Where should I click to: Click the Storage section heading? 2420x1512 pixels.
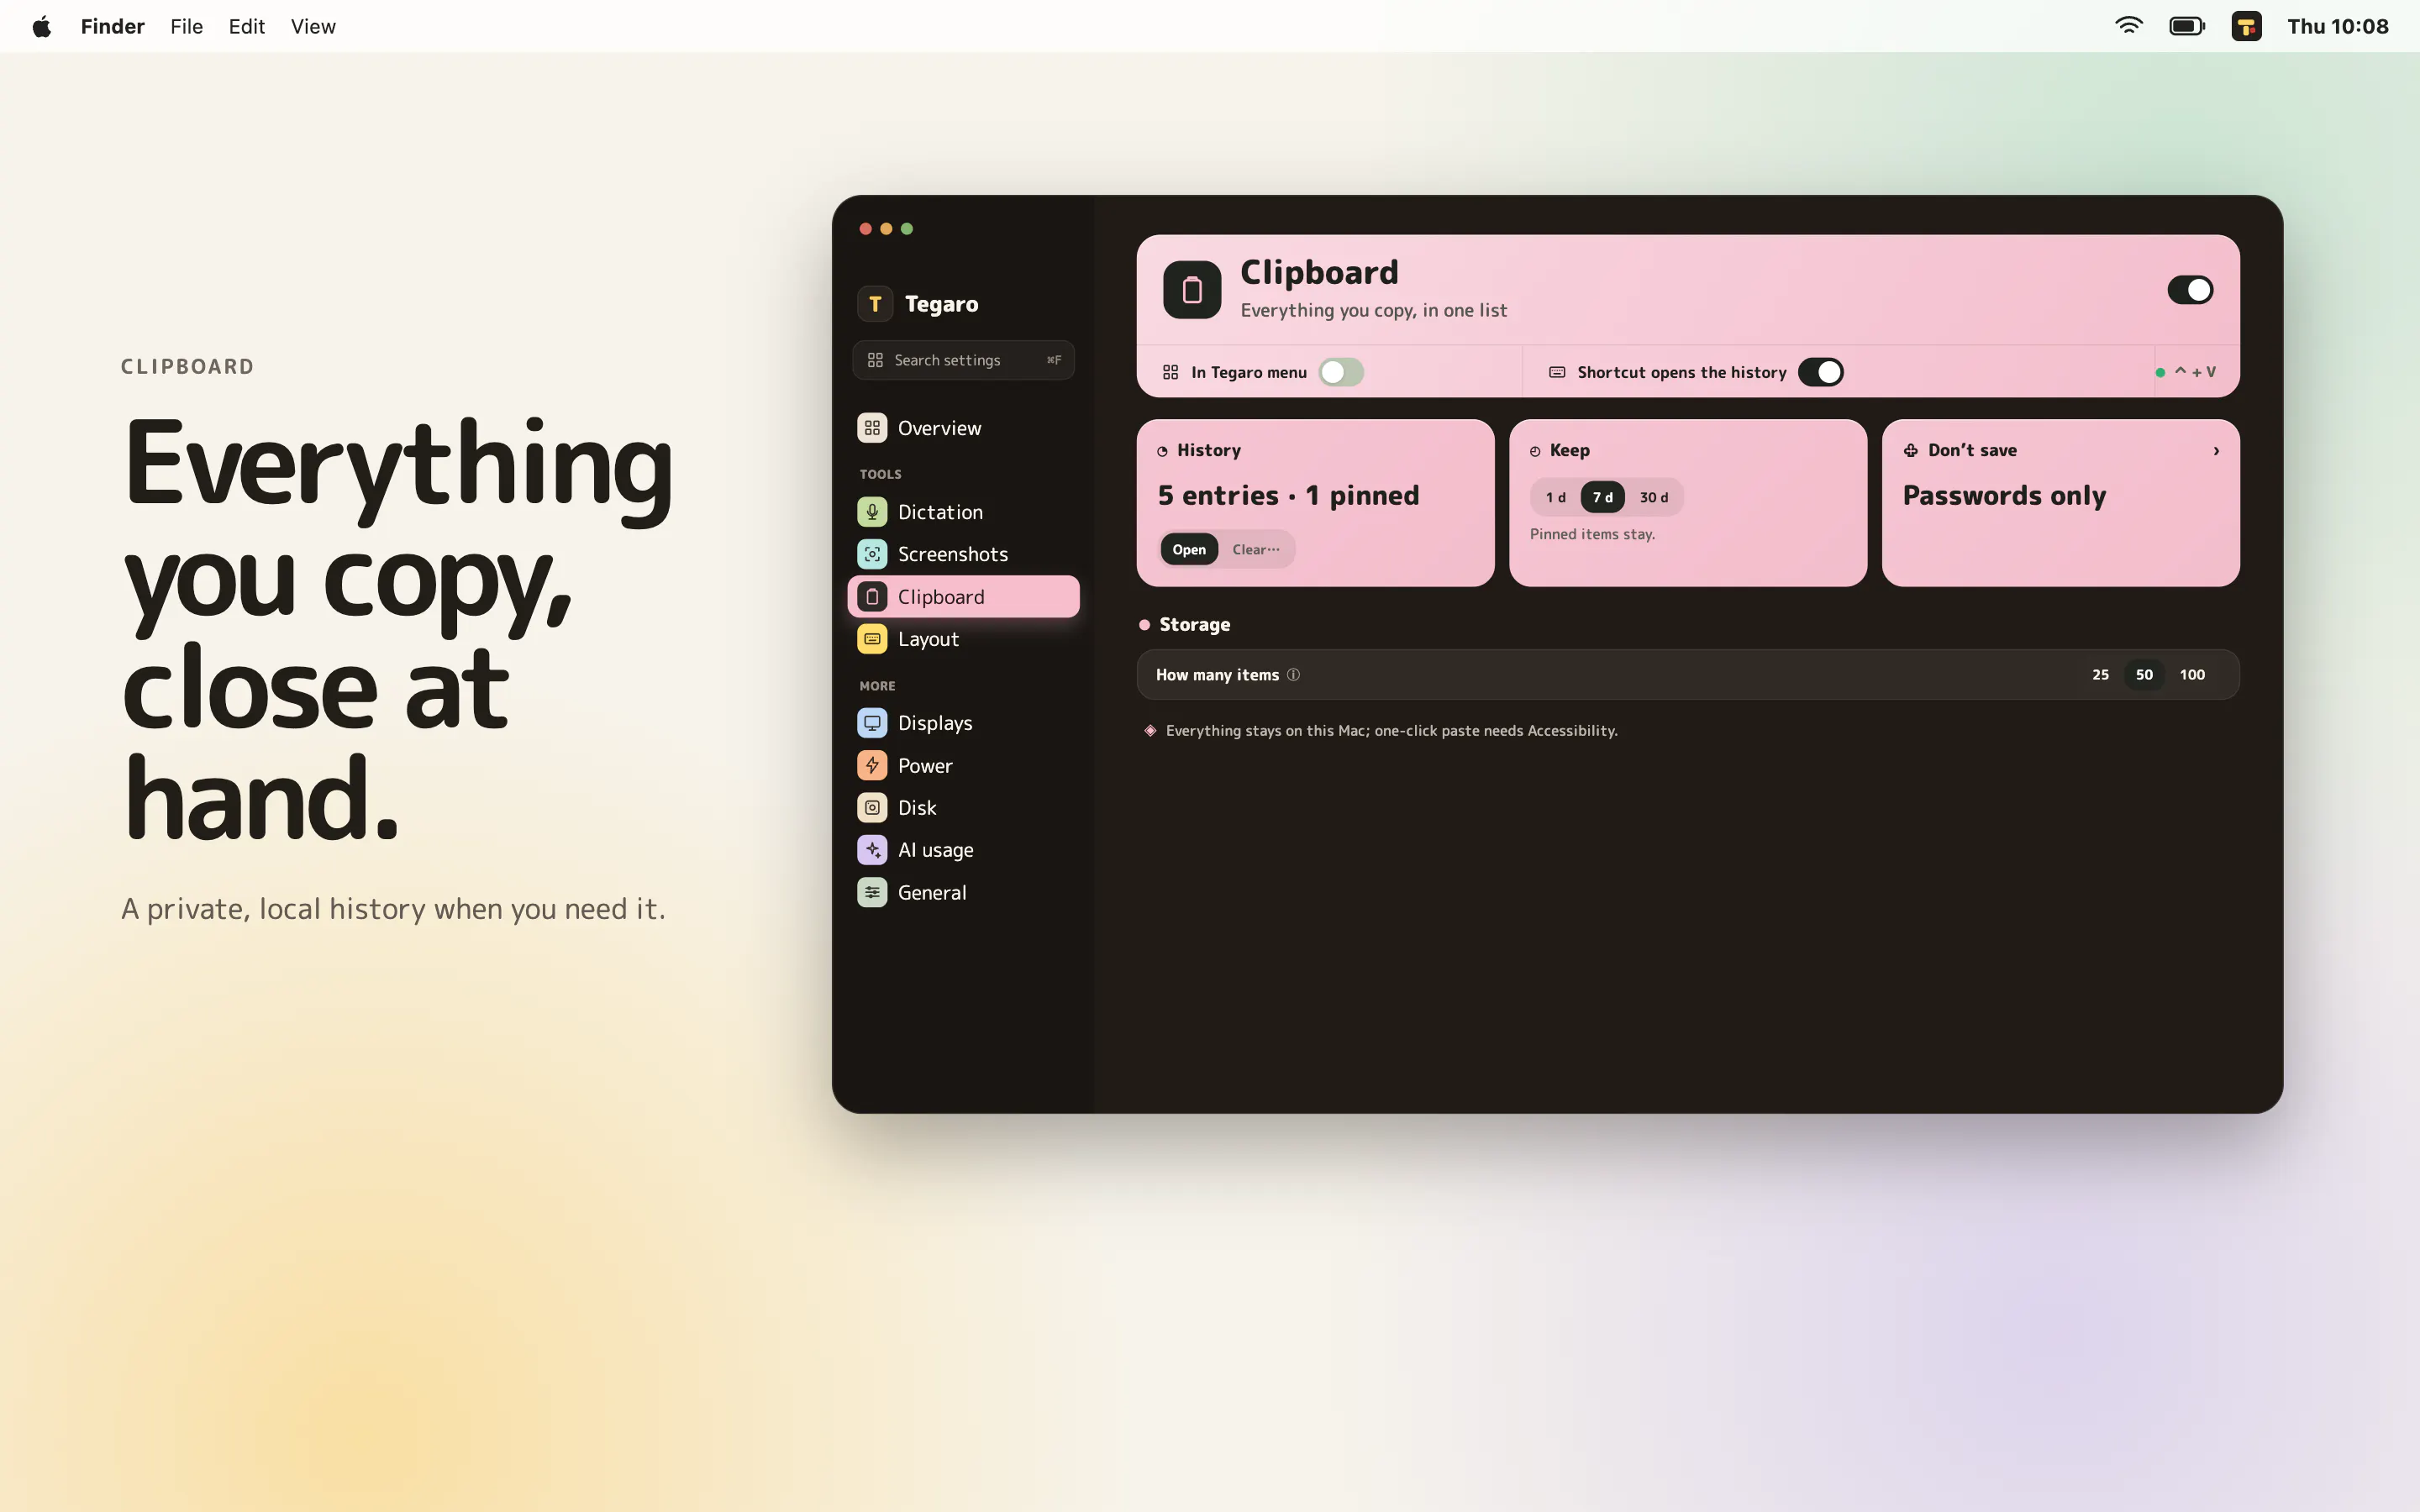point(1194,625)
